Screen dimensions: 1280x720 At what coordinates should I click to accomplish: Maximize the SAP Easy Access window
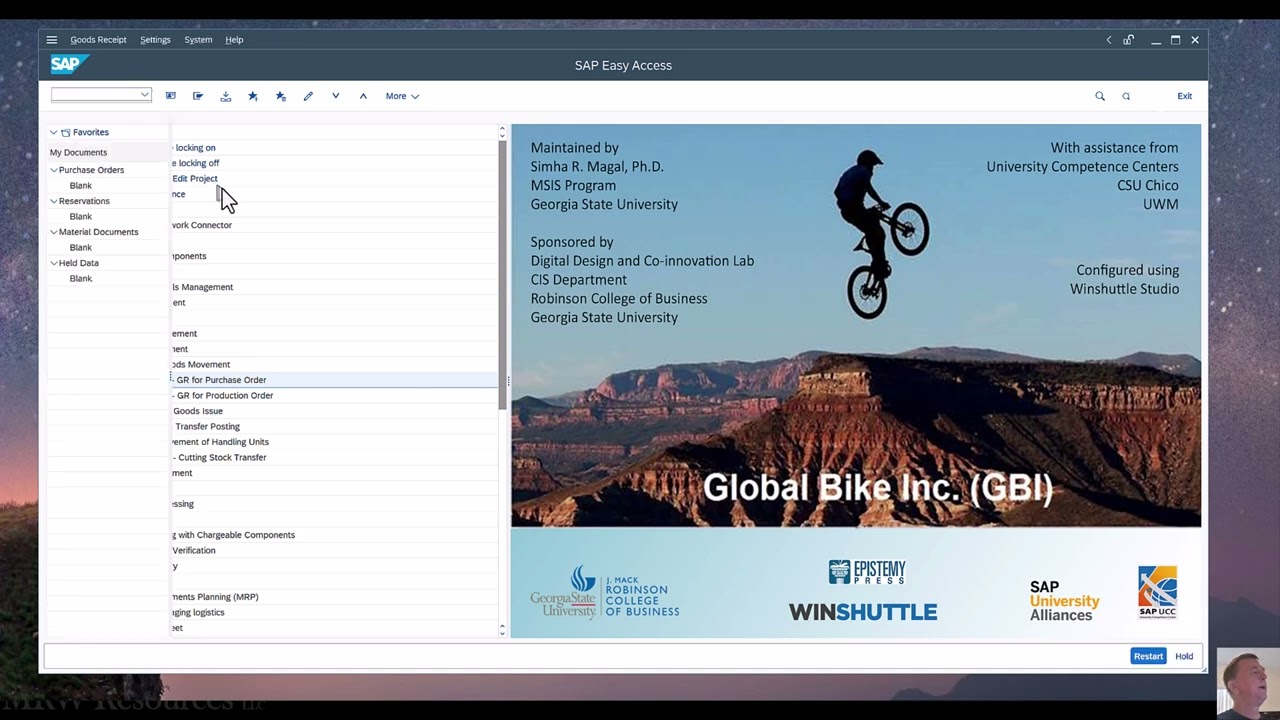tap(1176, 40)
